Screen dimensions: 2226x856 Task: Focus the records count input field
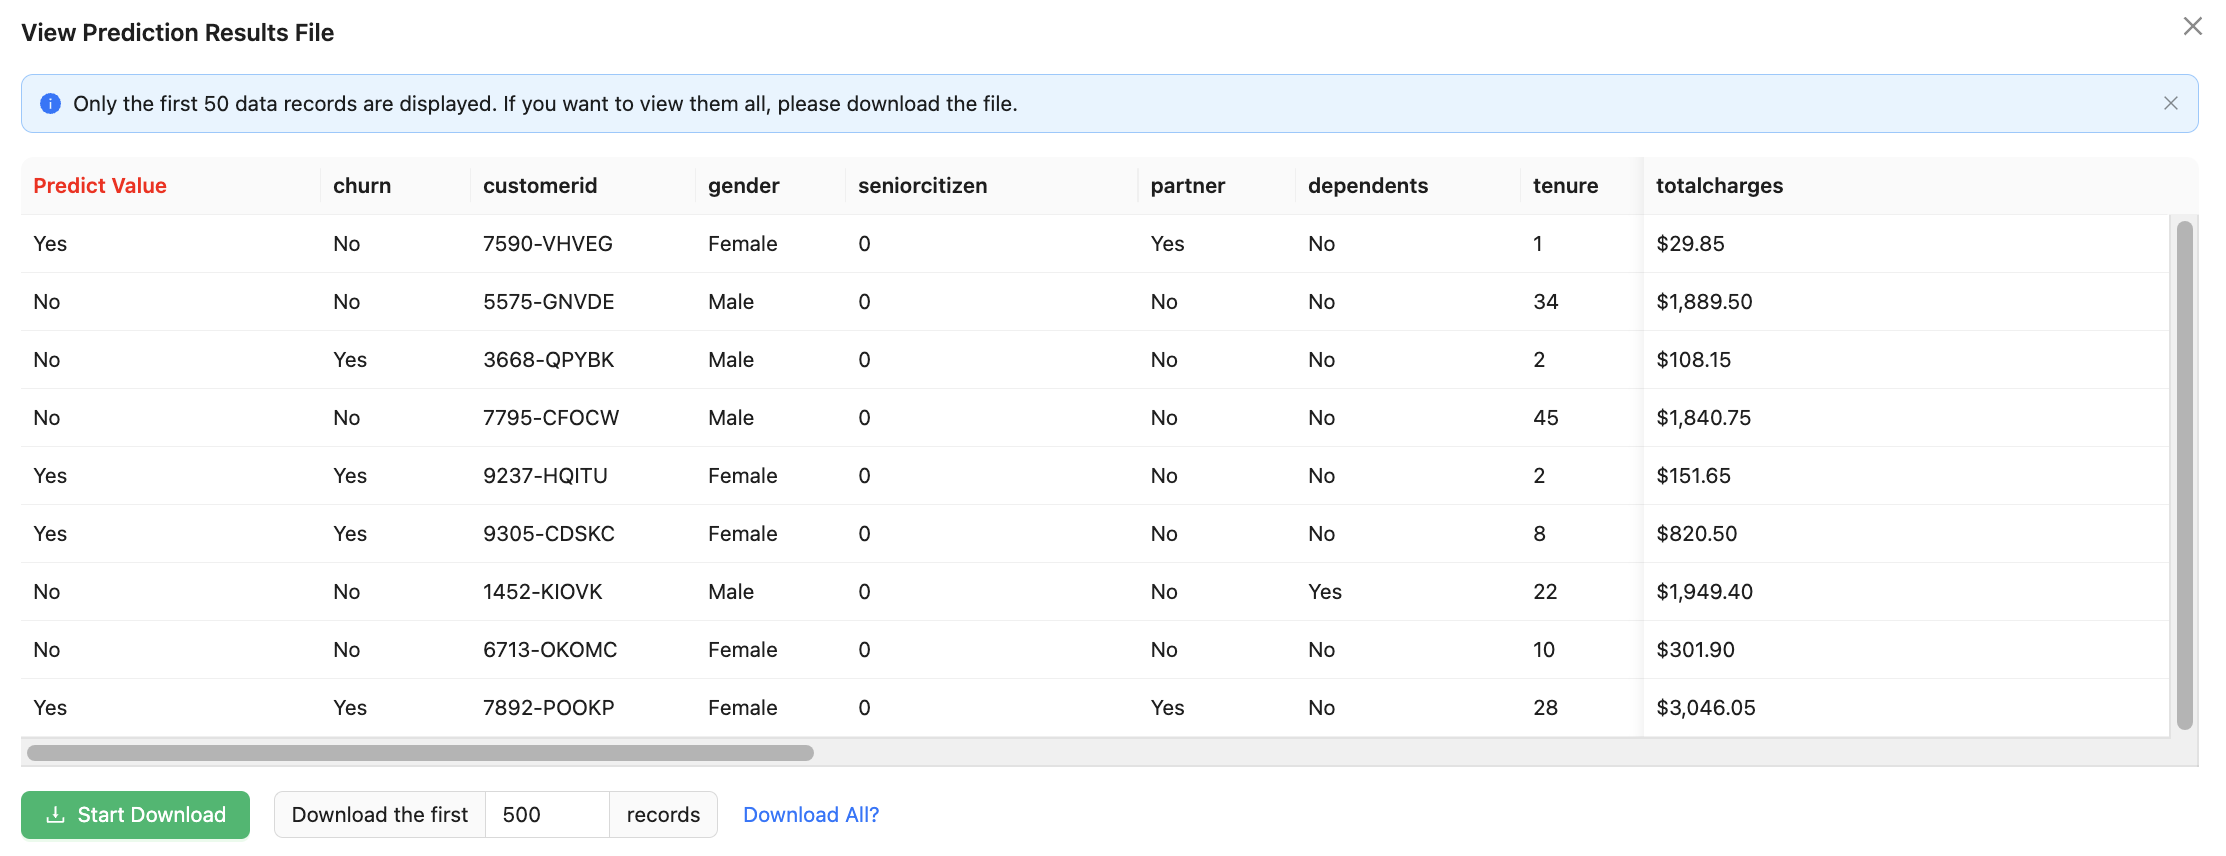pos(546,815)
